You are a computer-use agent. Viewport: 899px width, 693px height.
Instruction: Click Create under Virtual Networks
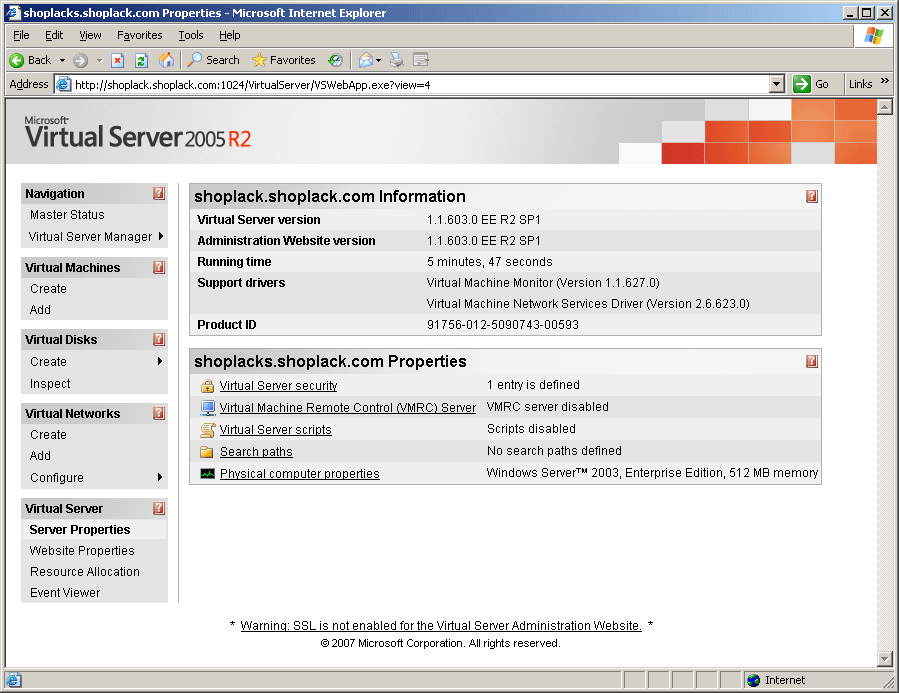tap(48, 434)
